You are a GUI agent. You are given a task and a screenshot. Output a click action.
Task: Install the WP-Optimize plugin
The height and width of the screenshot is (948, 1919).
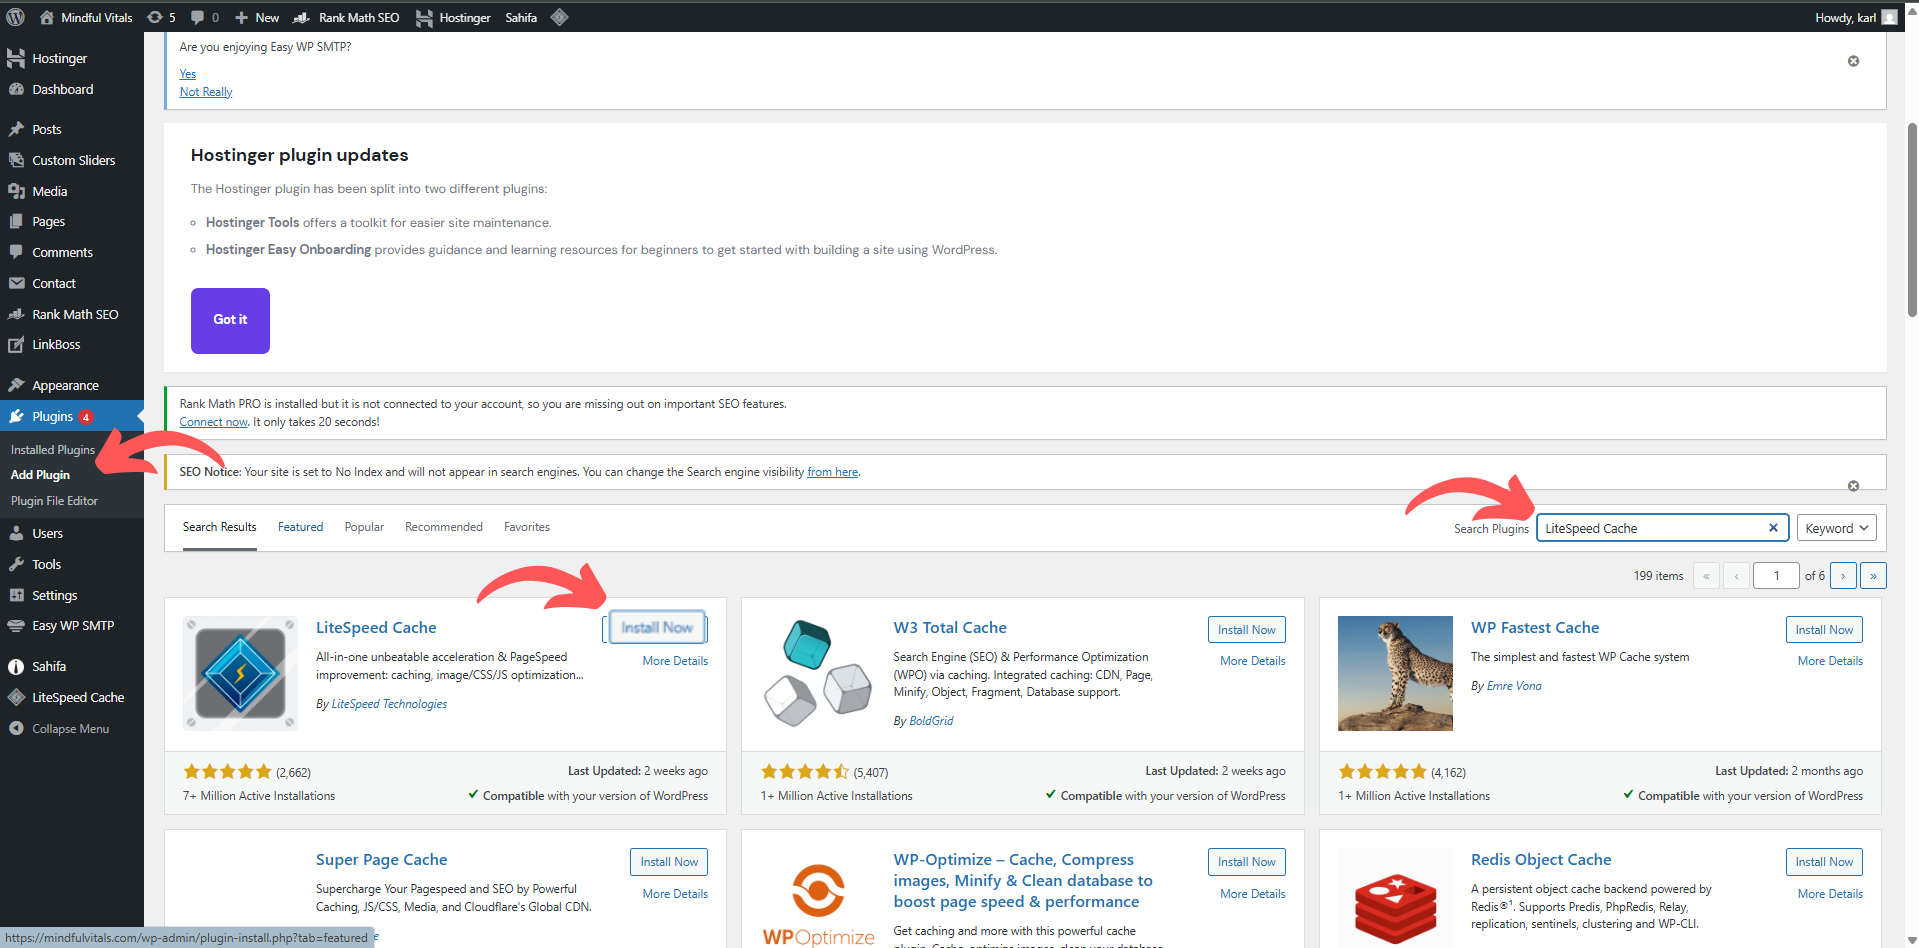[x=1246, y=862]
